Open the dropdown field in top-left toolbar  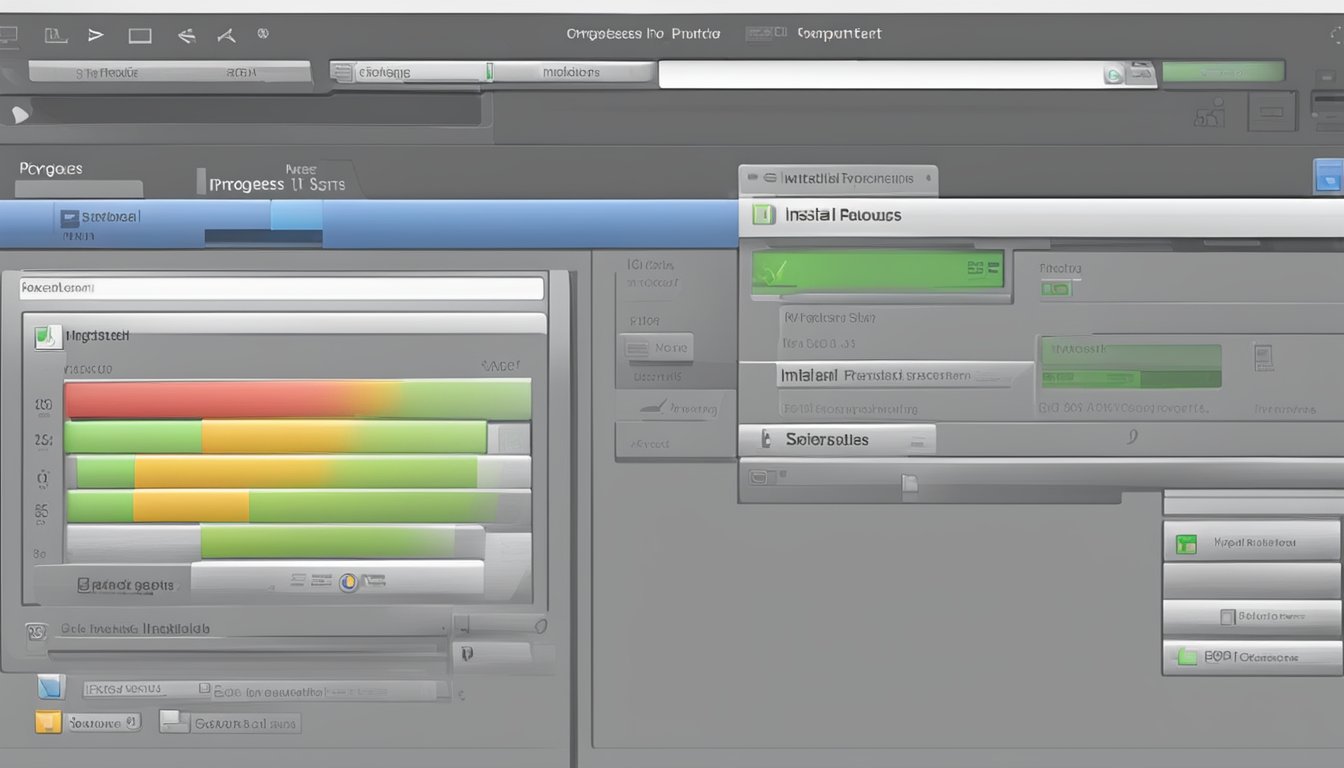pos(170,72)
